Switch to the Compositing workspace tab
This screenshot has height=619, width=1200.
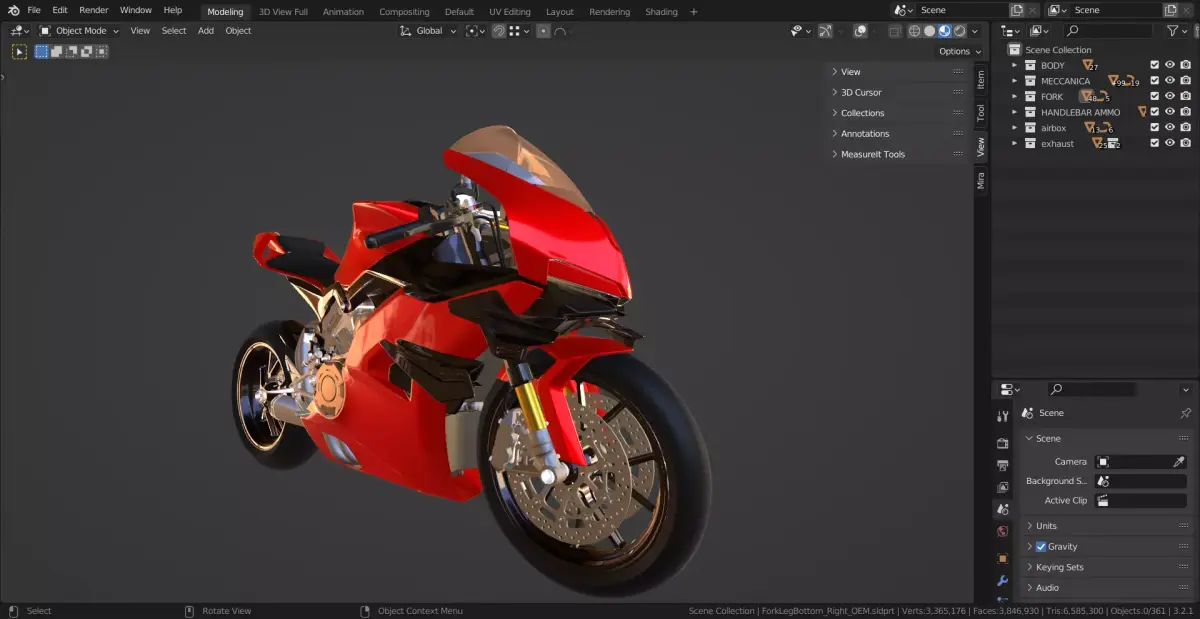pos(404,12)
